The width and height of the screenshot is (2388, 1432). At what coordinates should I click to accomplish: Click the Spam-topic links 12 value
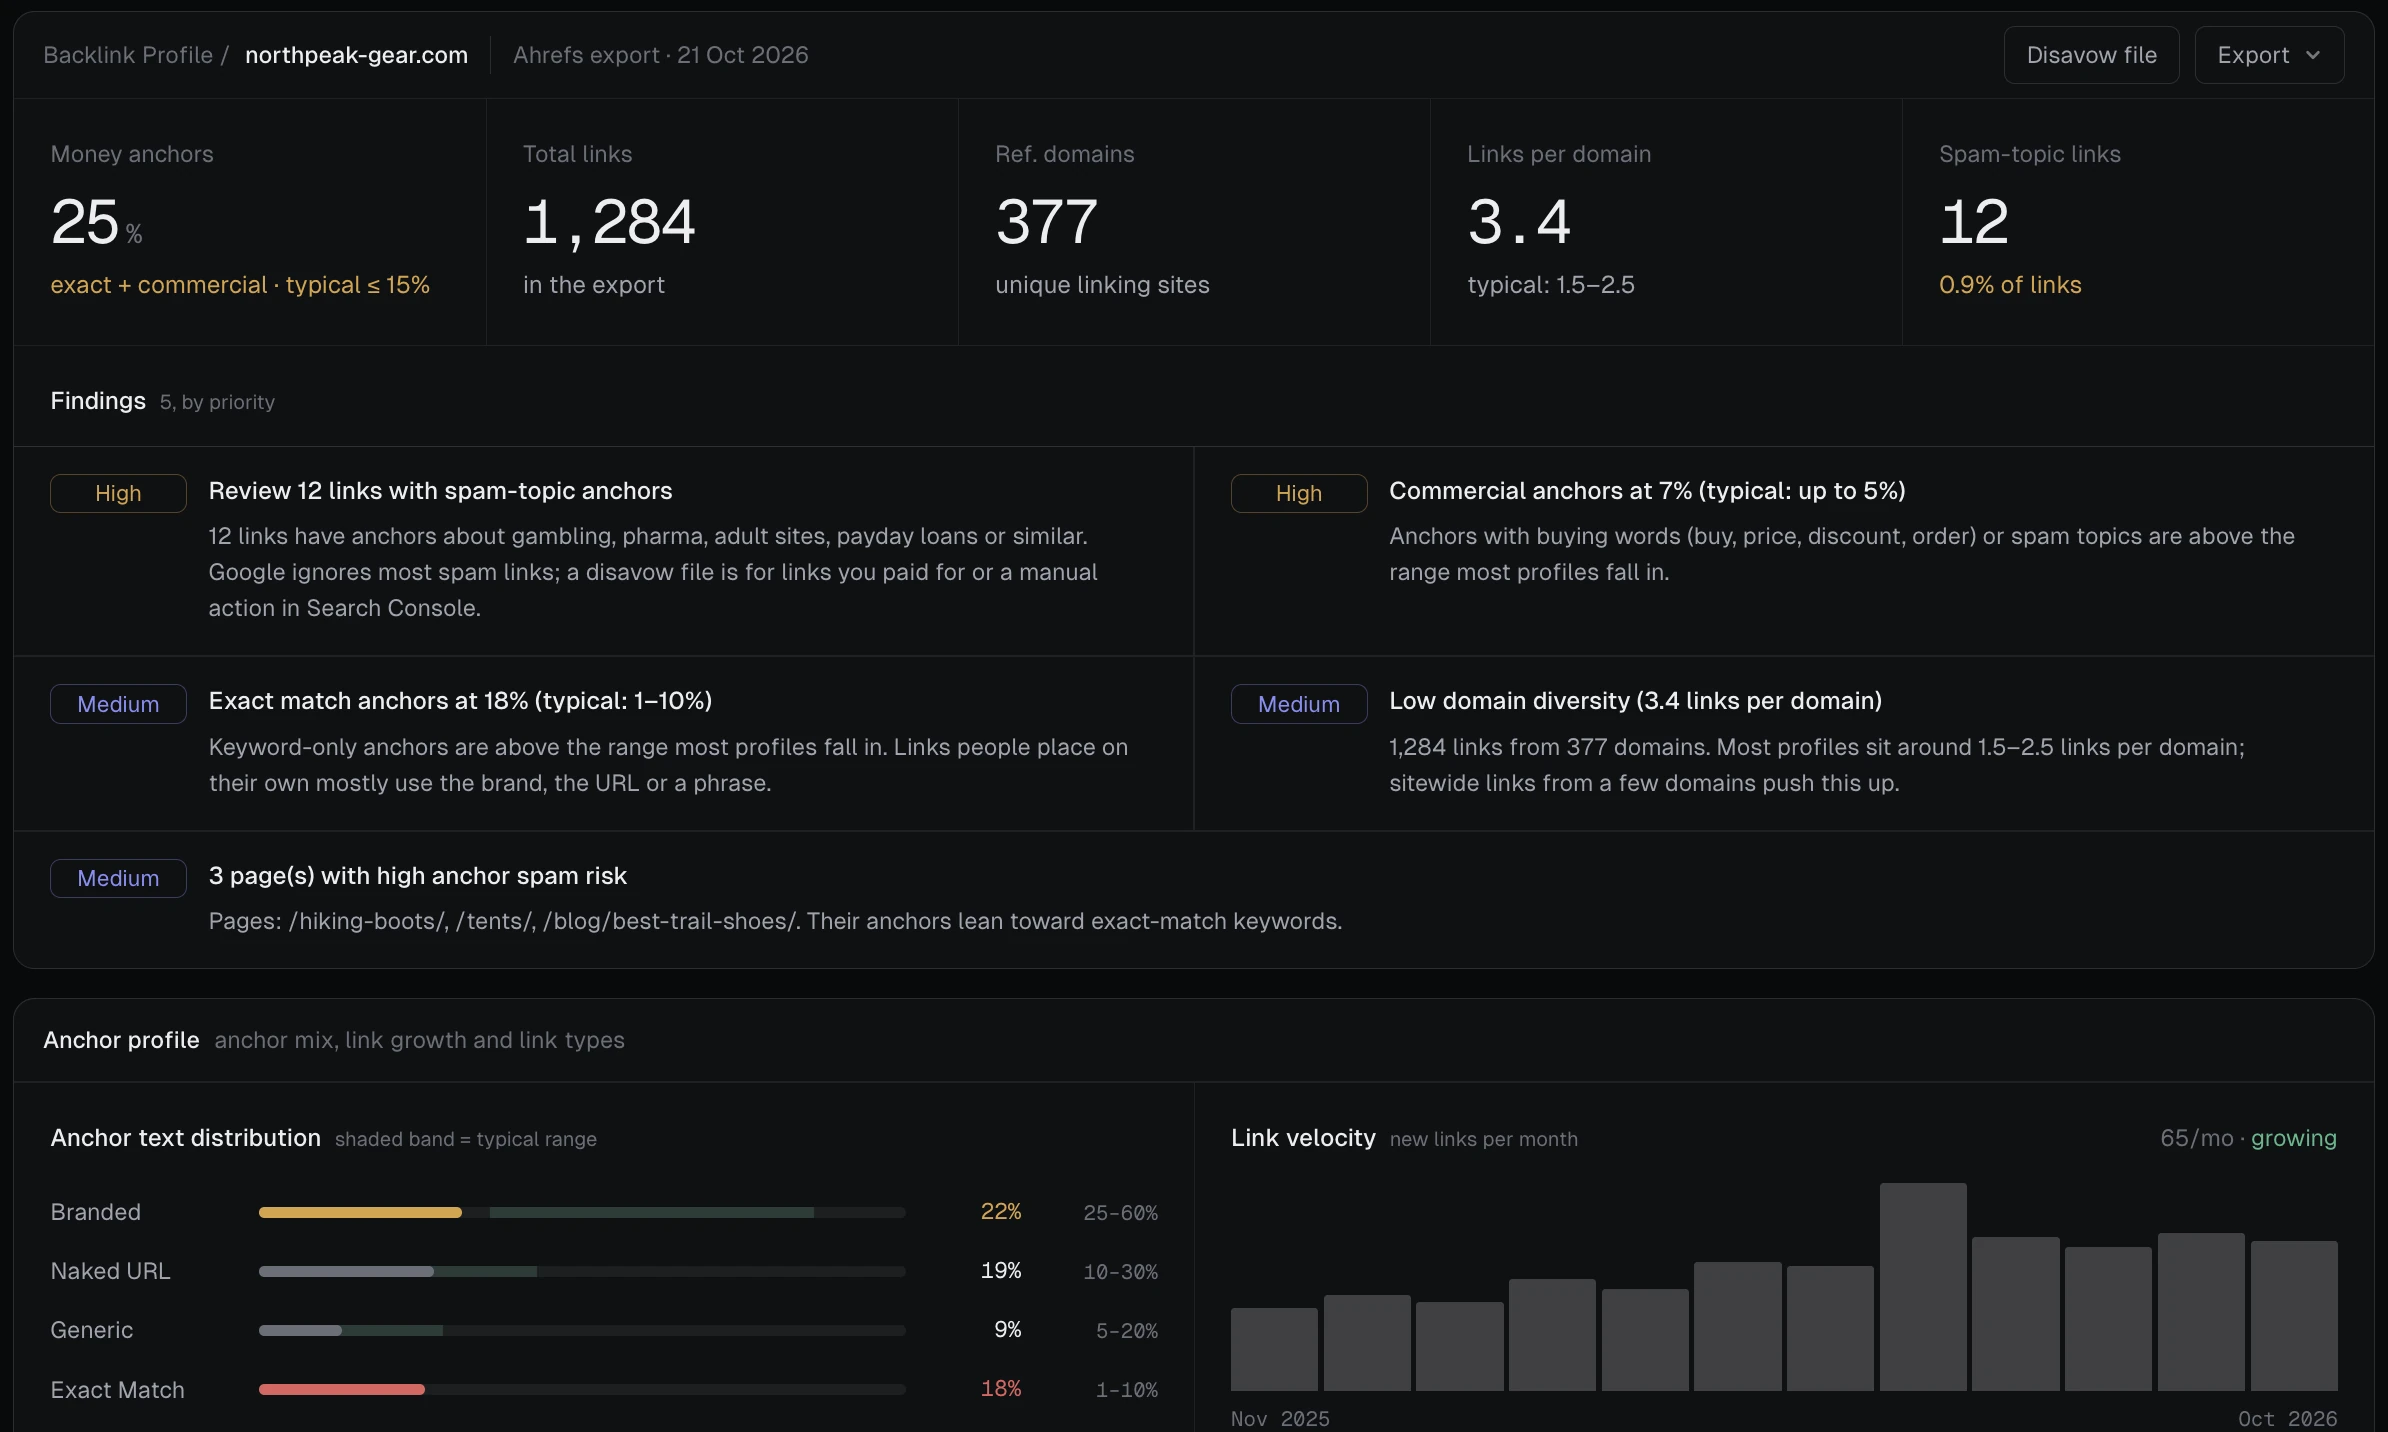(1974, 222)
